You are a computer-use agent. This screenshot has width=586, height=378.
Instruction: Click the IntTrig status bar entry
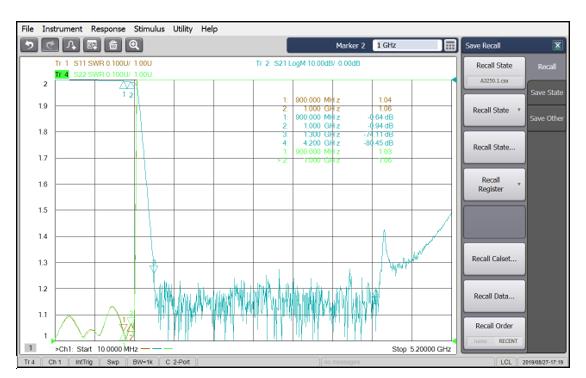(x=84, y=362)
